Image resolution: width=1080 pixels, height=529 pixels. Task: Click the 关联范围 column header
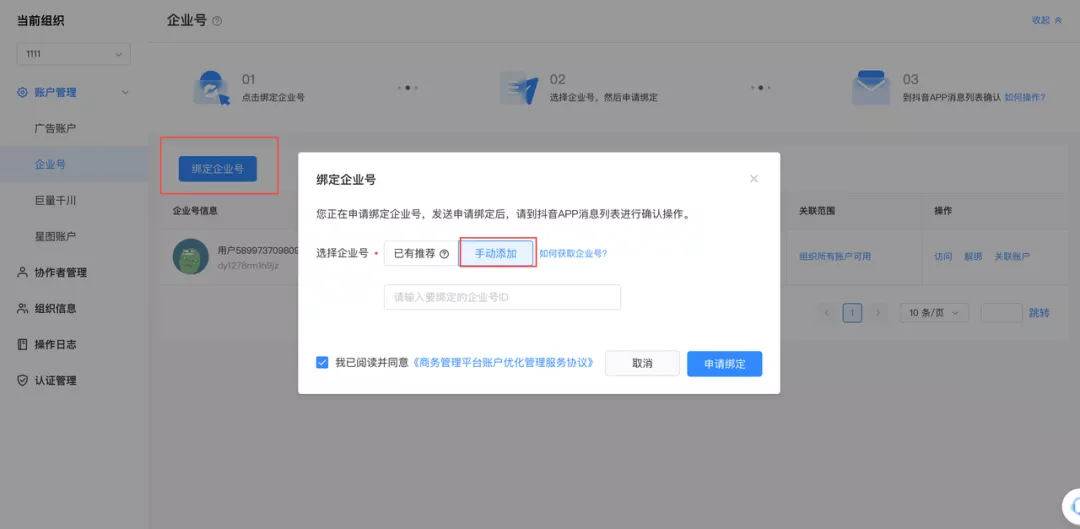click(x=817, y=211)
